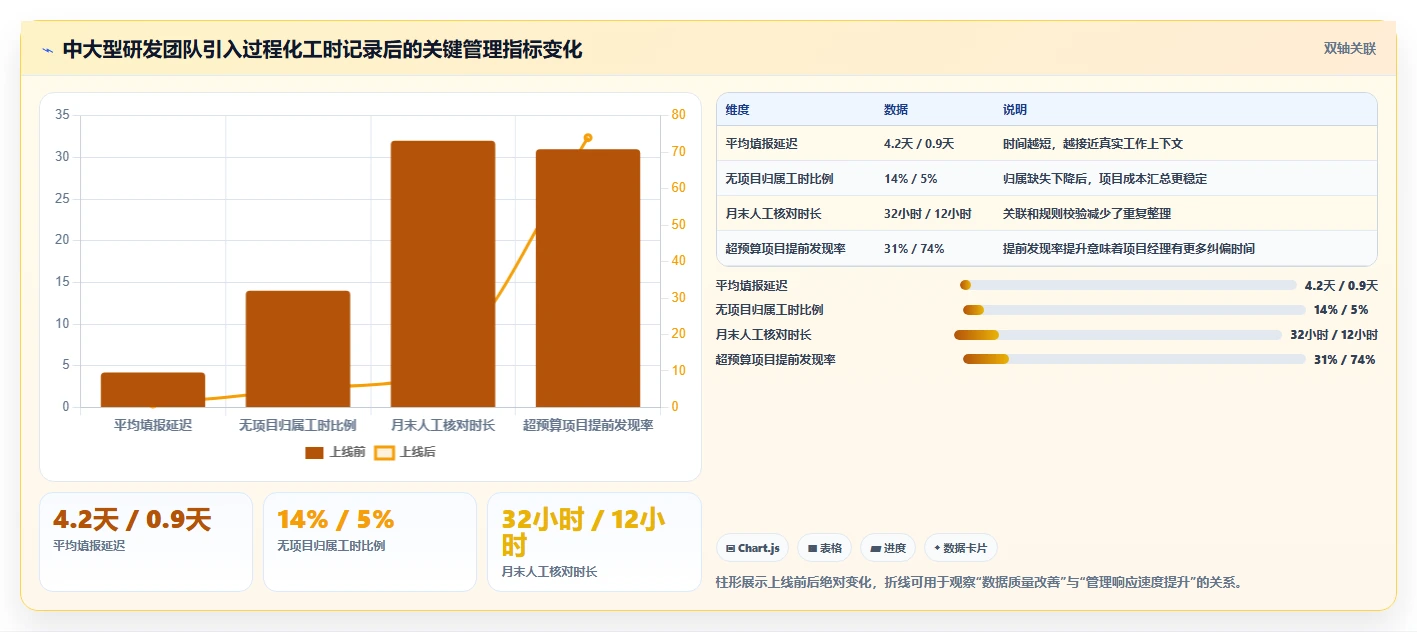Image resolution: width=1417 pixels, height=632 pixels.
Task: Click the 月末人工核对时长 x-axis label
Action: point(443,426)
